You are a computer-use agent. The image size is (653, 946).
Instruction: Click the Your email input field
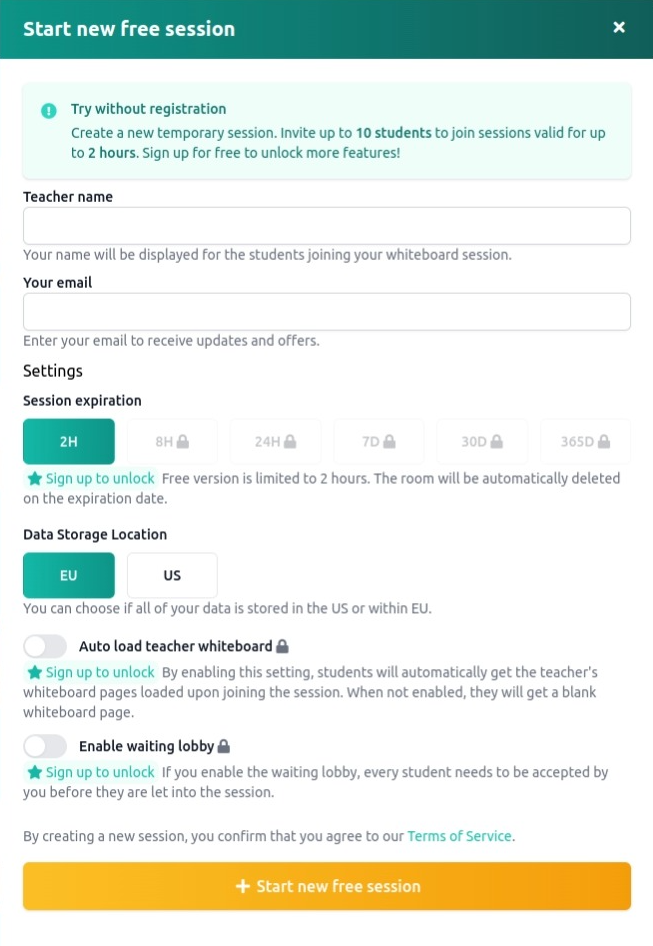tap(327, 311)
